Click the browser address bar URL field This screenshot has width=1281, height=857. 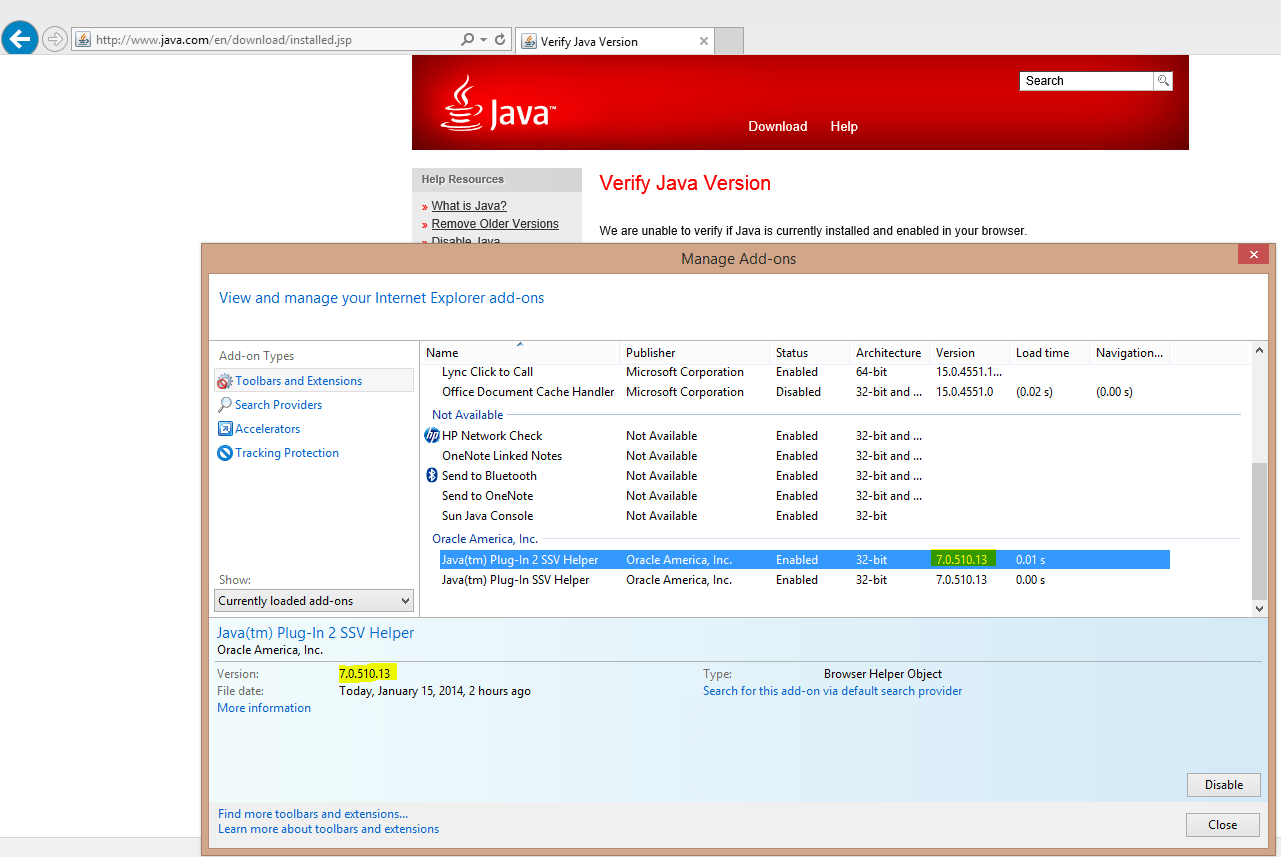(266, 40)
